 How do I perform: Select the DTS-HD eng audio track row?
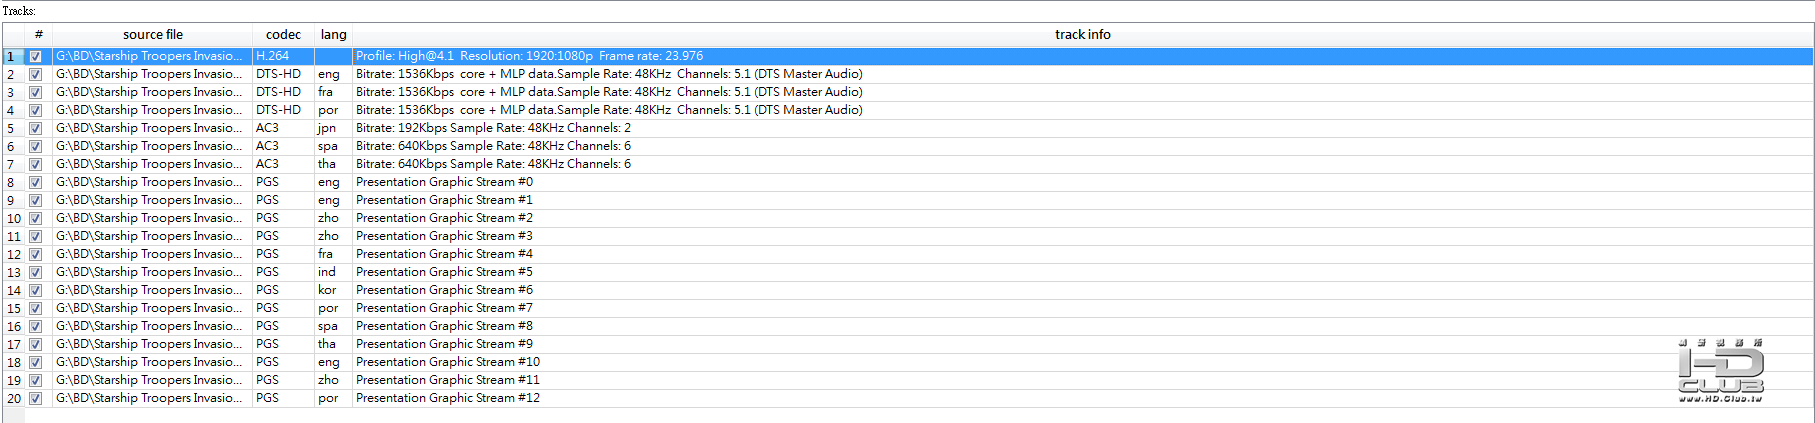(608, 74)
